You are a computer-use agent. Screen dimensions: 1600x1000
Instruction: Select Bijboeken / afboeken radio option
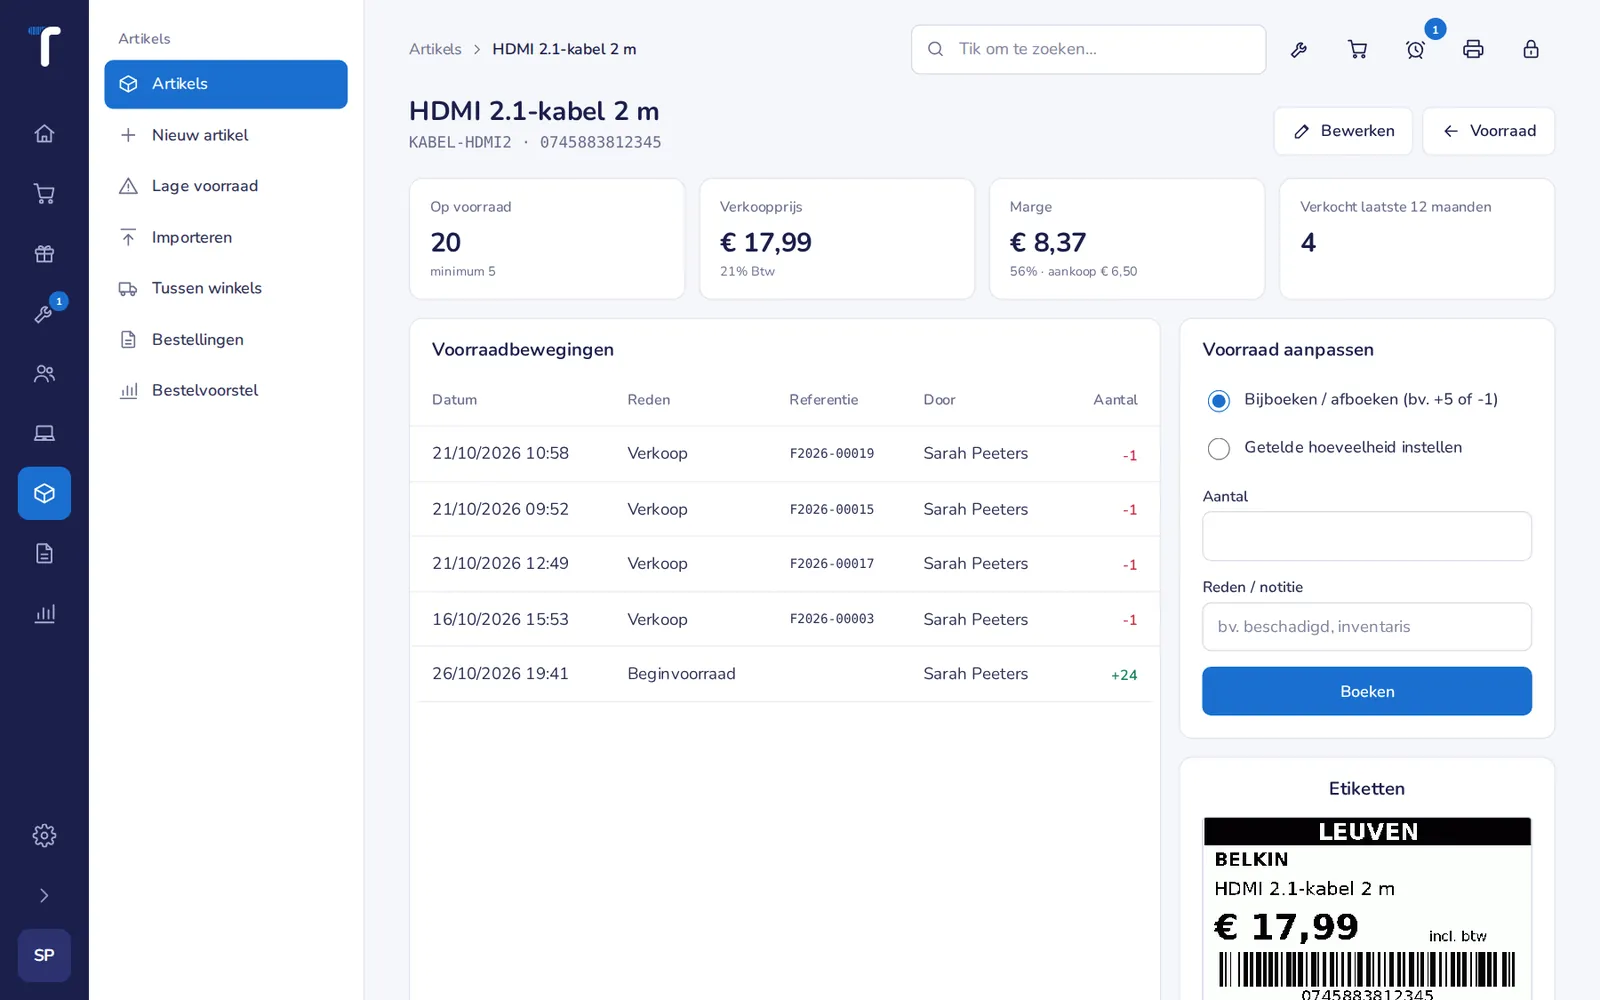point(1218,400)
